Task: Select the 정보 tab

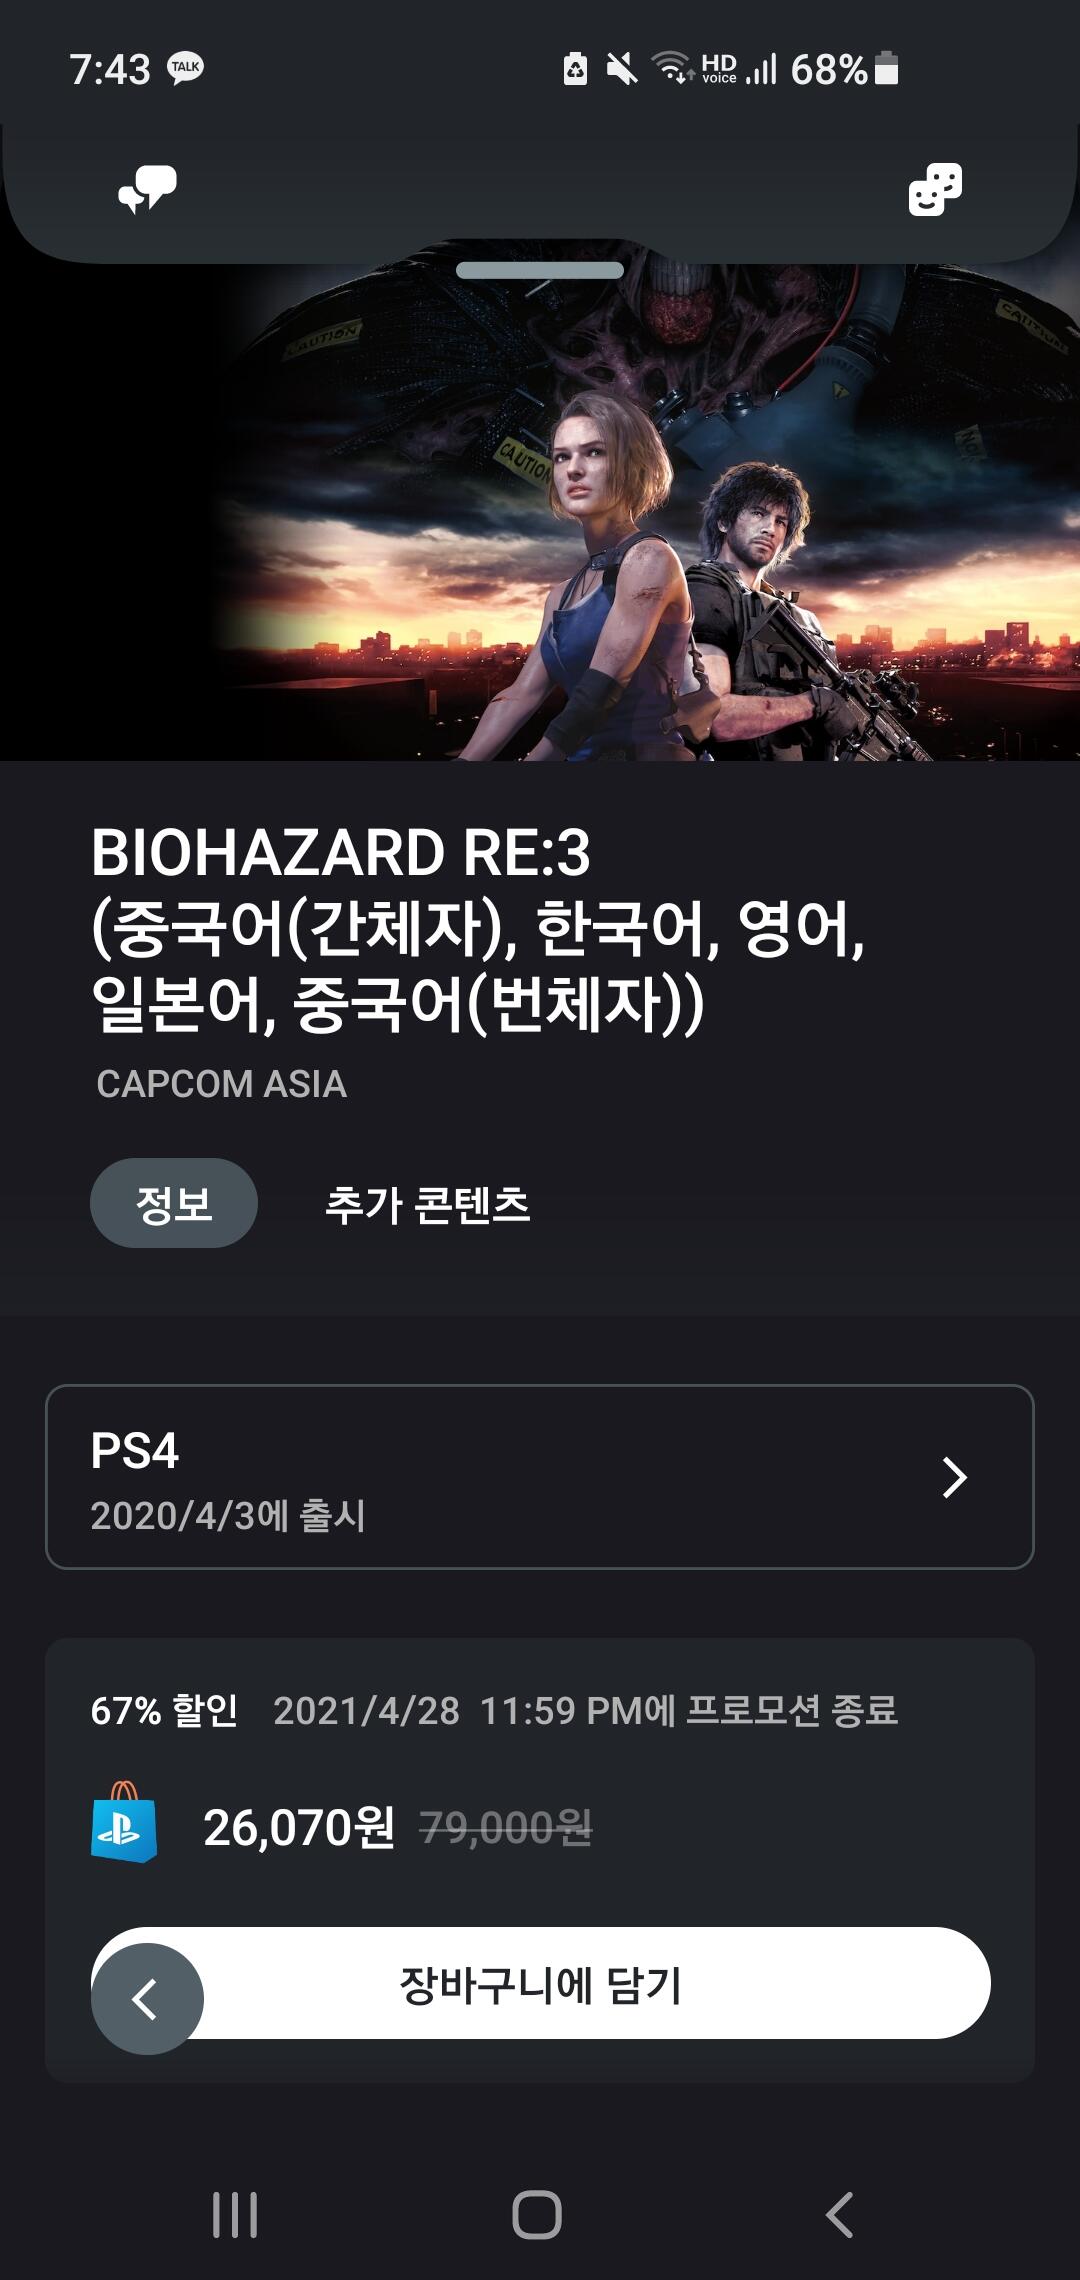Action: [174, 1203]
